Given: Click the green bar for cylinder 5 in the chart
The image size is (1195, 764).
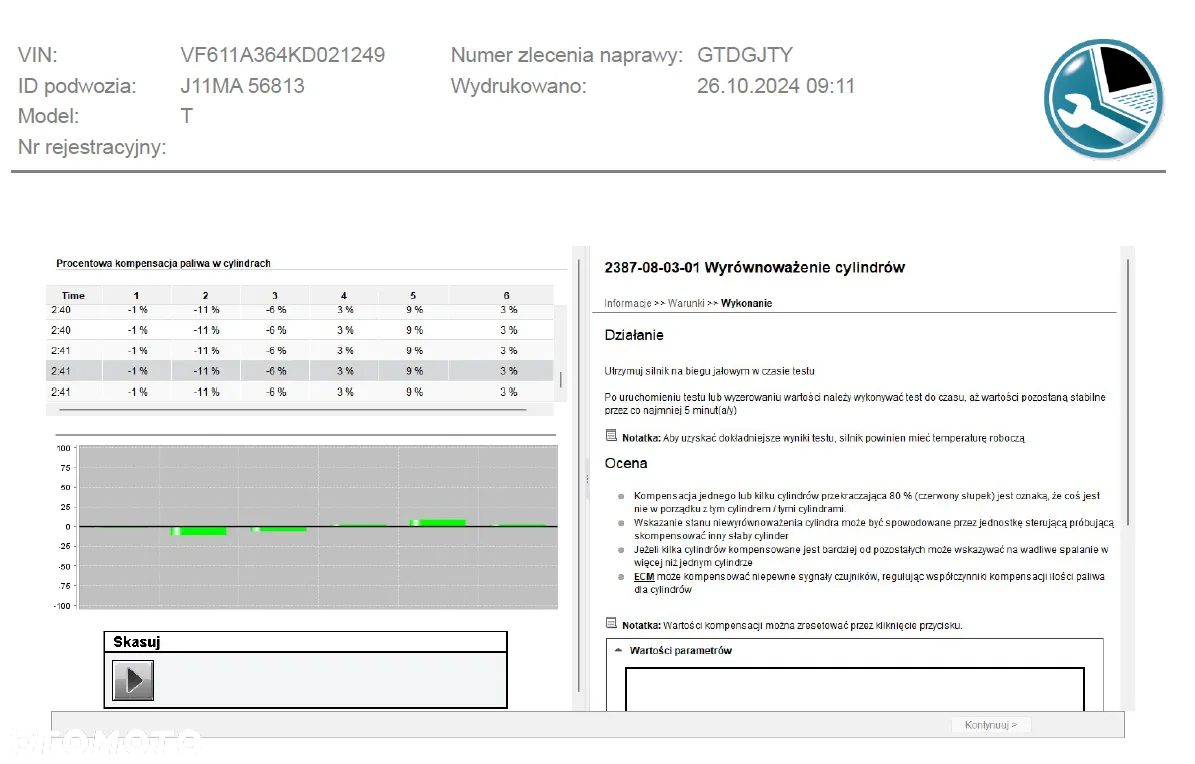Looking at the screenshot, I should (x=437, y=523).
